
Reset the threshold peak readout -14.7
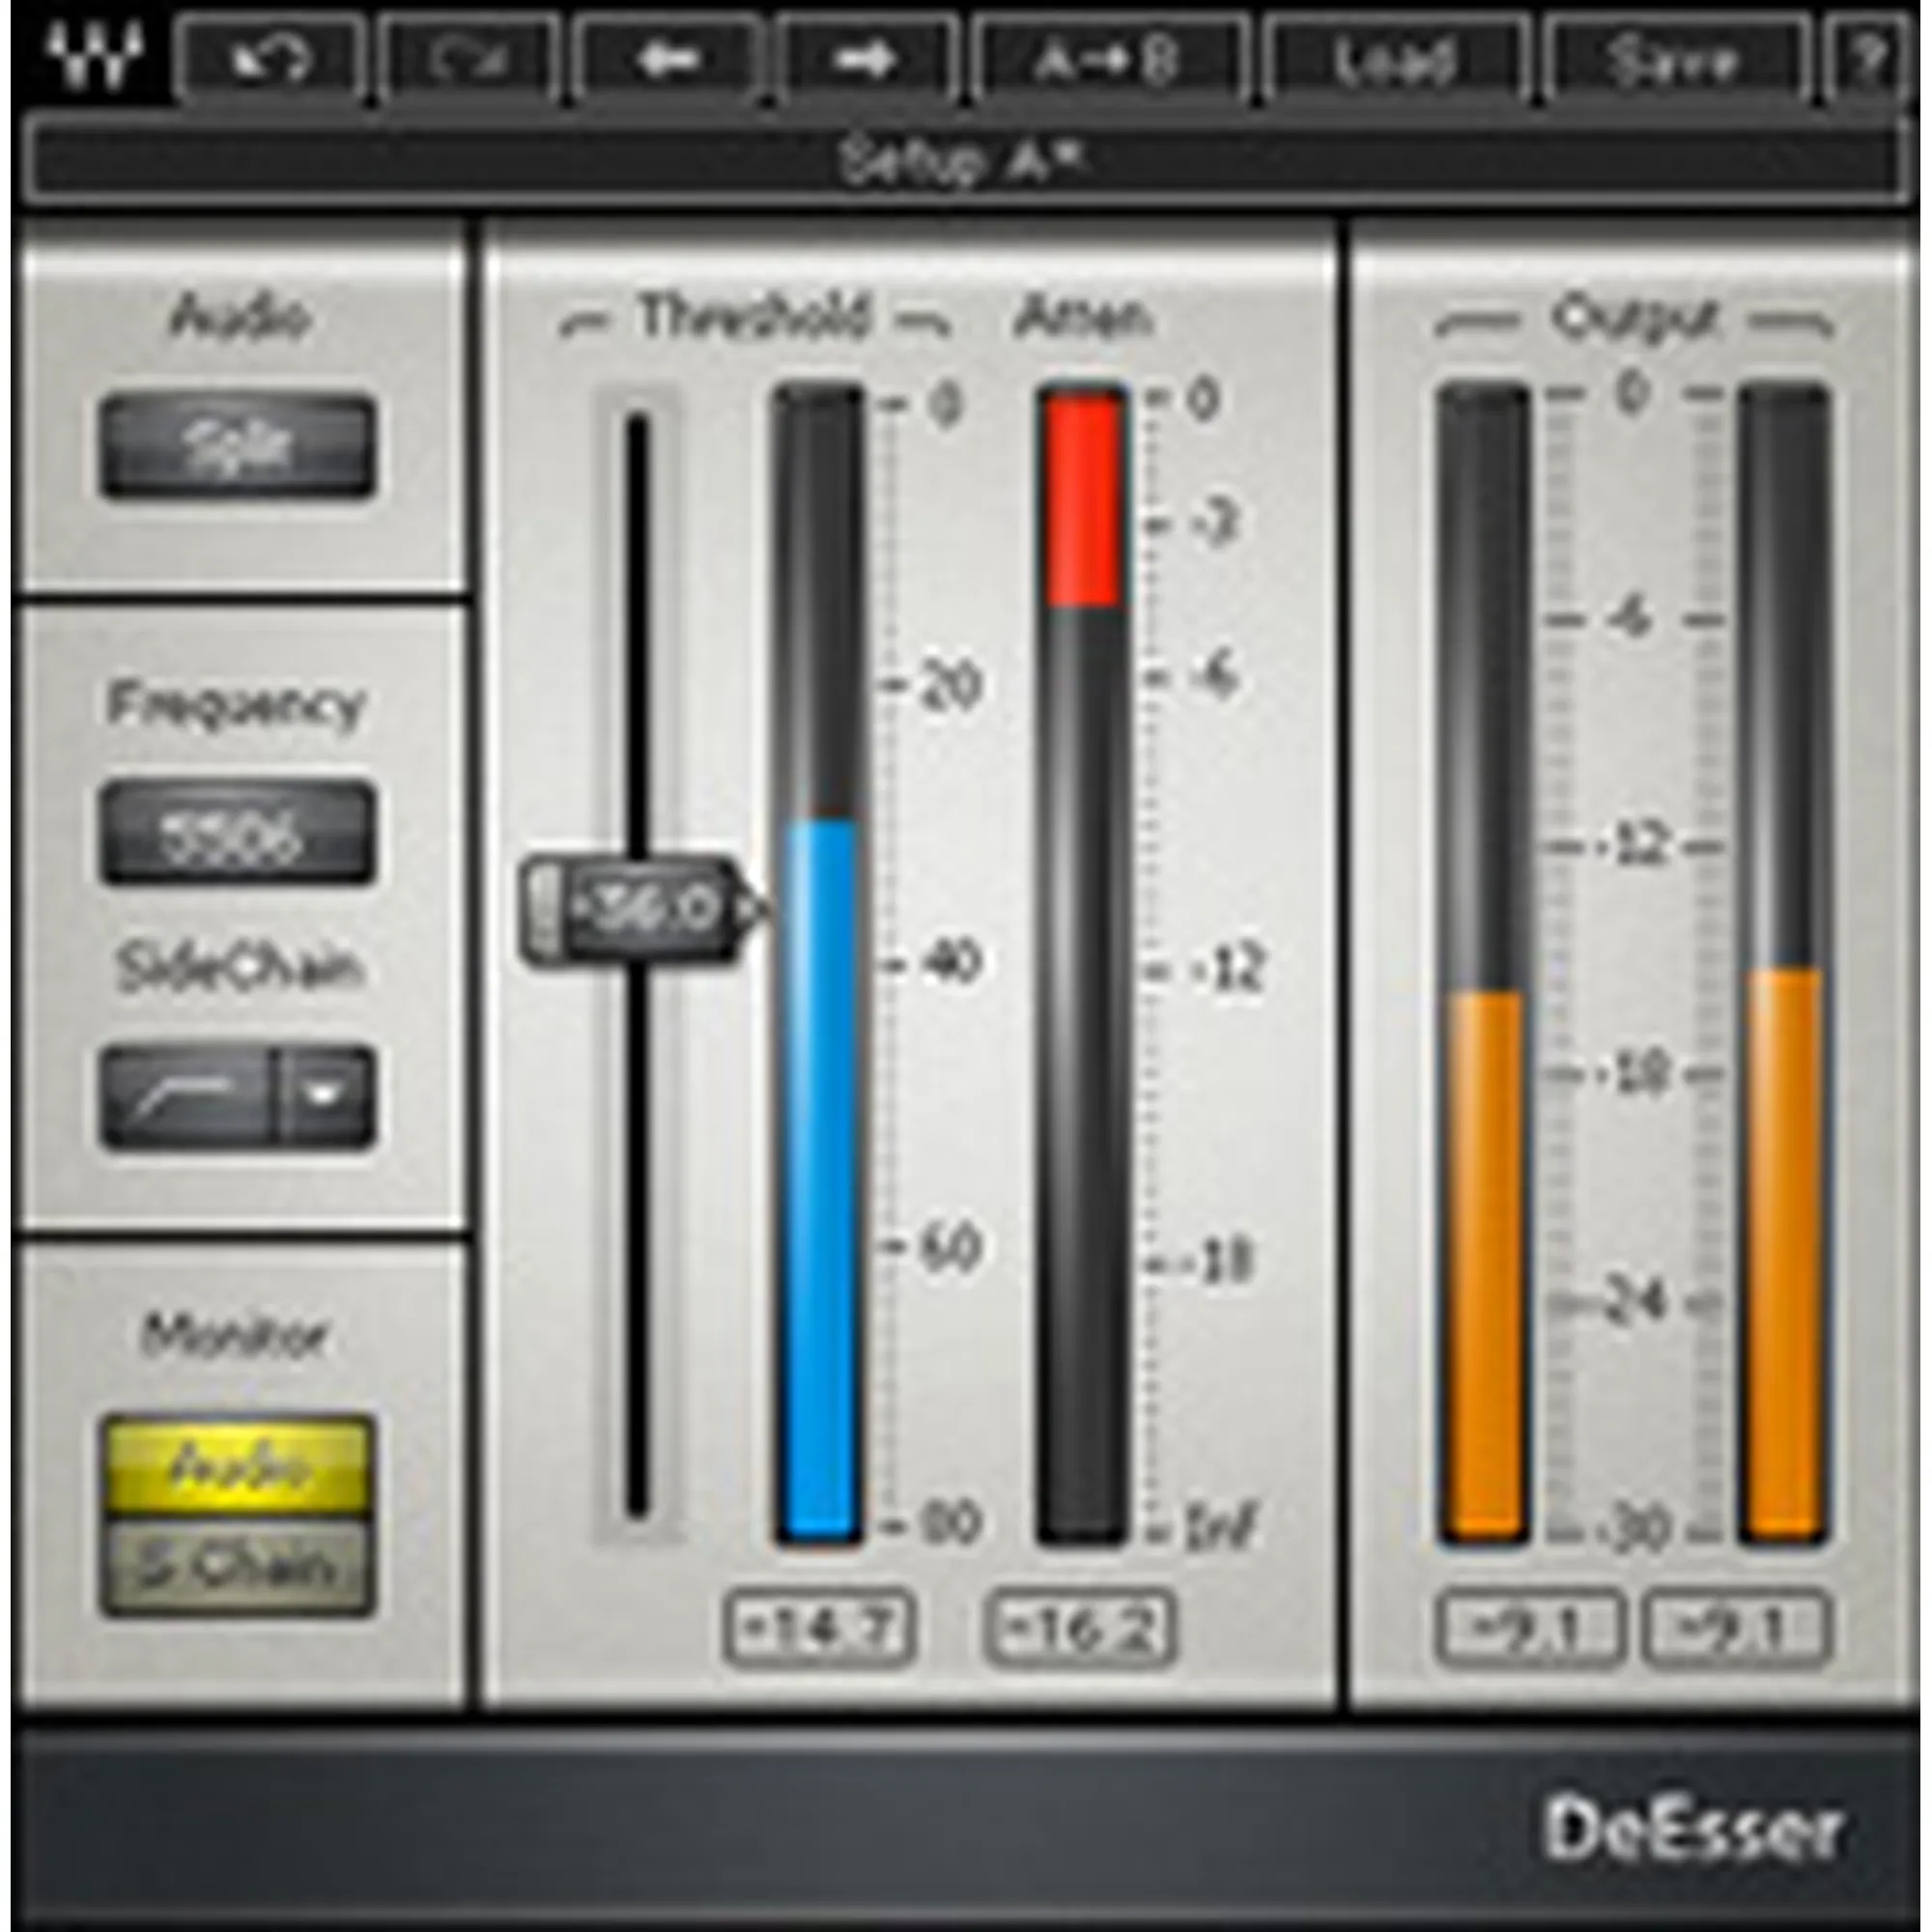[818, 1628]
